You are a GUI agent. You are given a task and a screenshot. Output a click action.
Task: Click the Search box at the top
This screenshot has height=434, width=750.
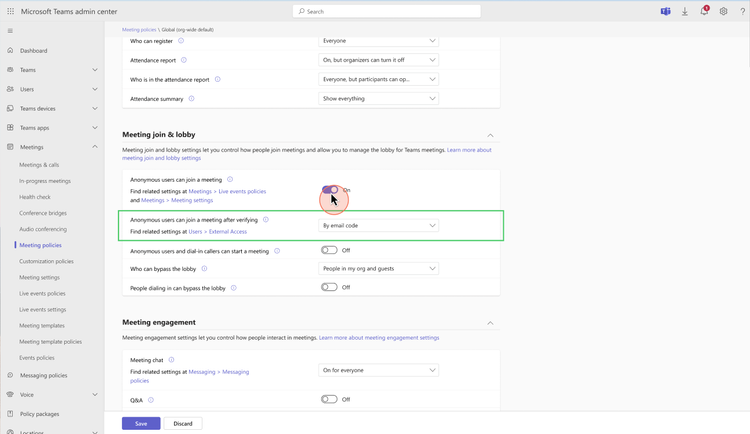point(375,11)
